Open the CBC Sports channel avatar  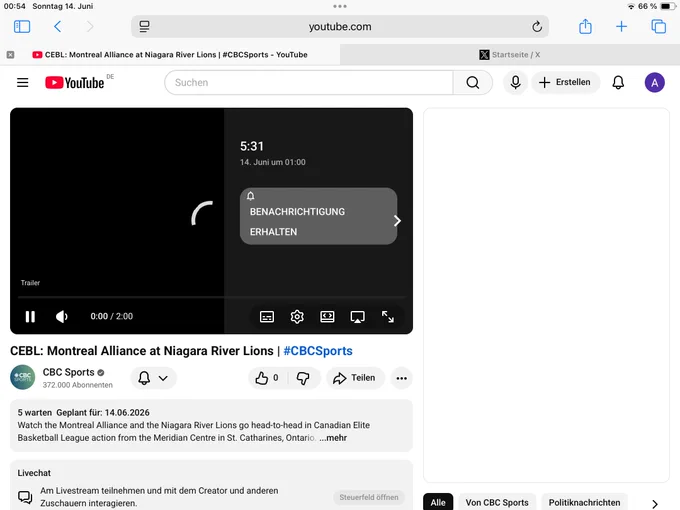pyautogui.click(x=23, y=377)
